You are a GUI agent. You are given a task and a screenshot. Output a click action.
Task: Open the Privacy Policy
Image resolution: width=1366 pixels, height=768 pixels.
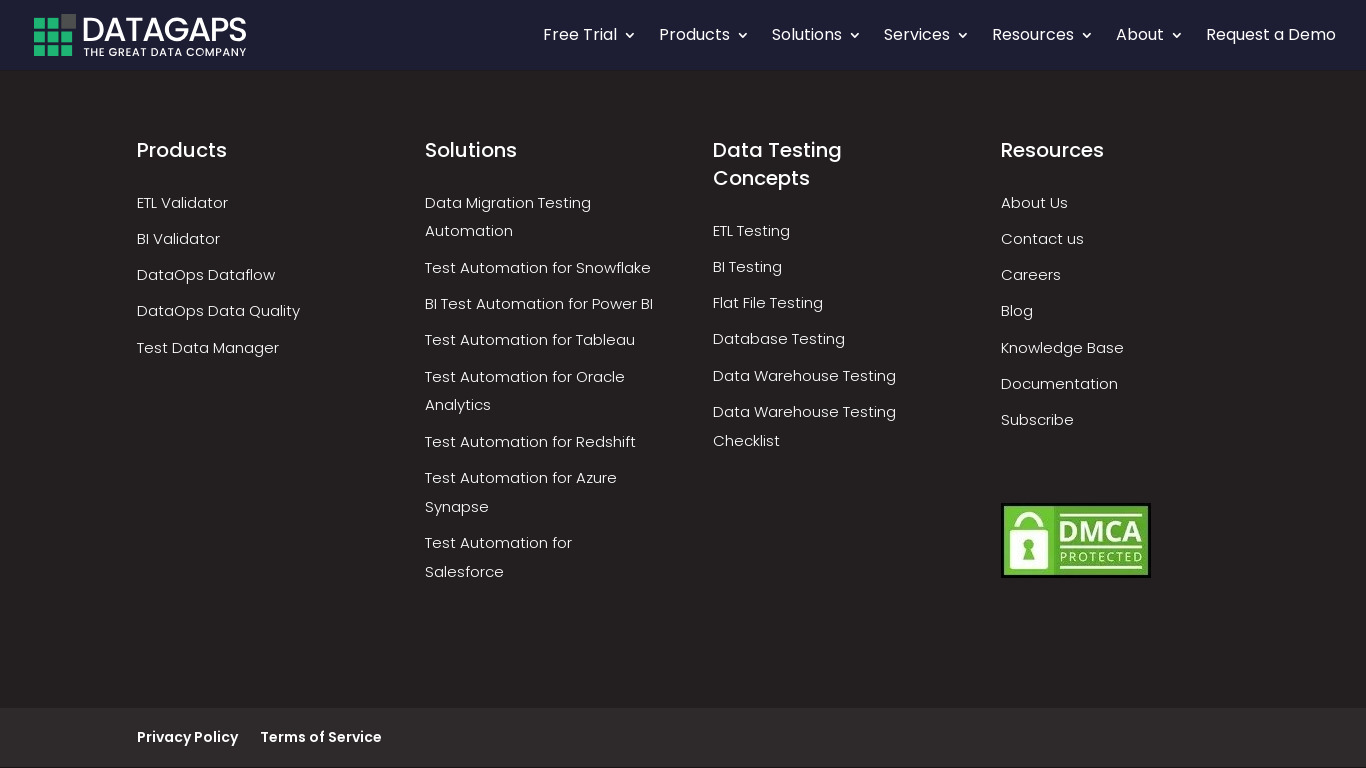[187, 737]
